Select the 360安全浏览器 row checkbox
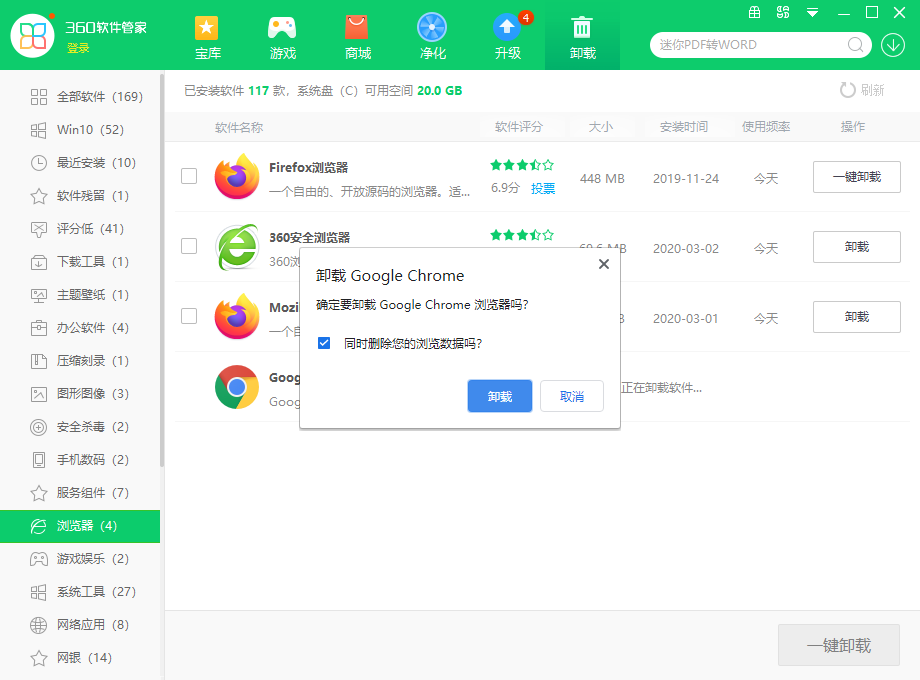920x680 pixels. [x=189, y=246]
